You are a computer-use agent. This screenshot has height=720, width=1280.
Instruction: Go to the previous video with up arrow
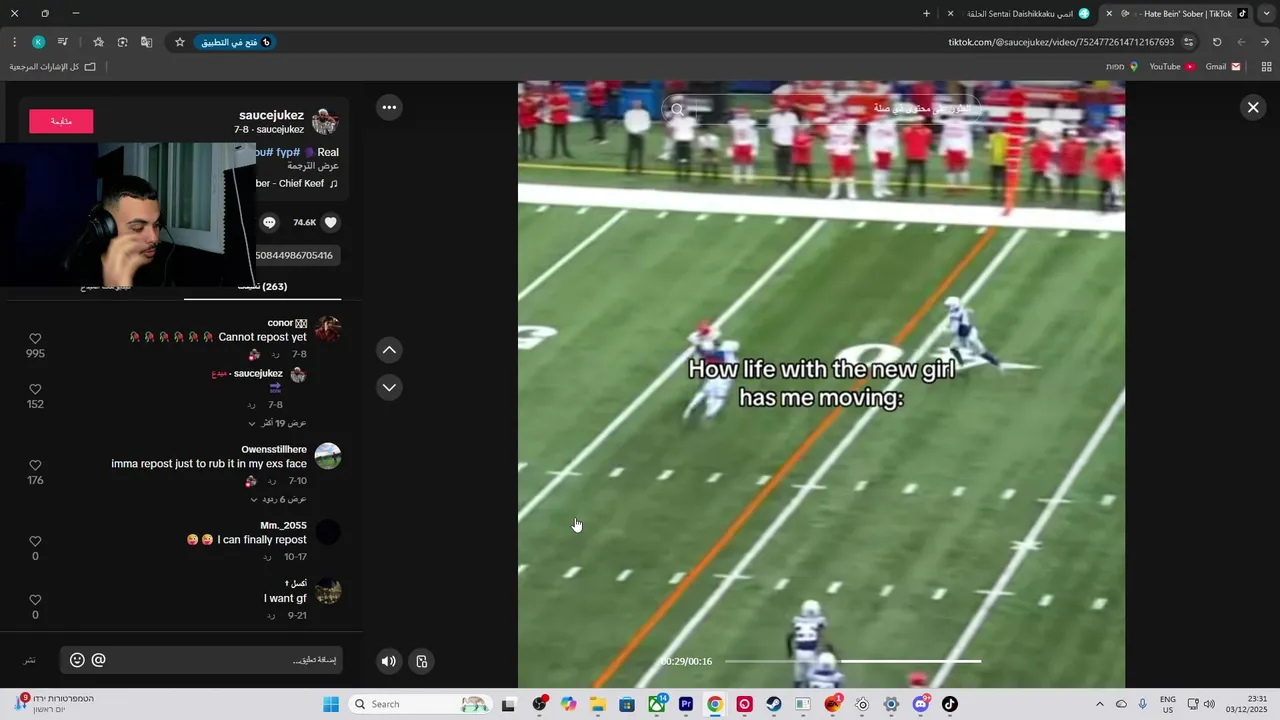click(x=389, y=350)
